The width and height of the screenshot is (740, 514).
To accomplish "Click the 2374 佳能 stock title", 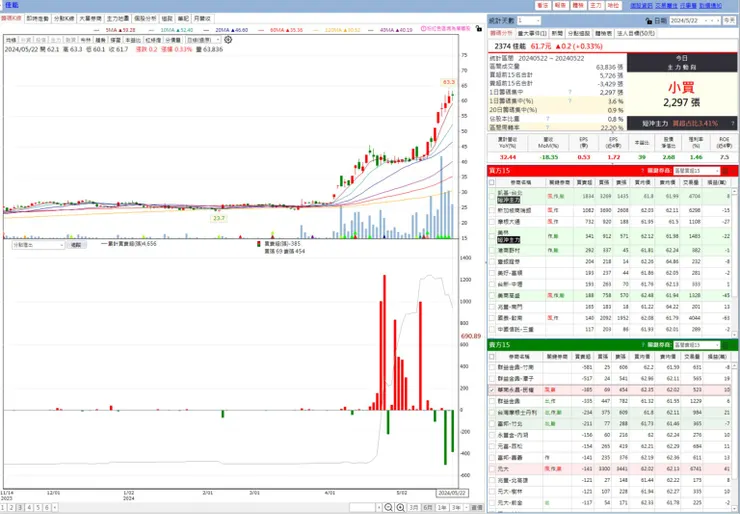I will pos(510,46).
